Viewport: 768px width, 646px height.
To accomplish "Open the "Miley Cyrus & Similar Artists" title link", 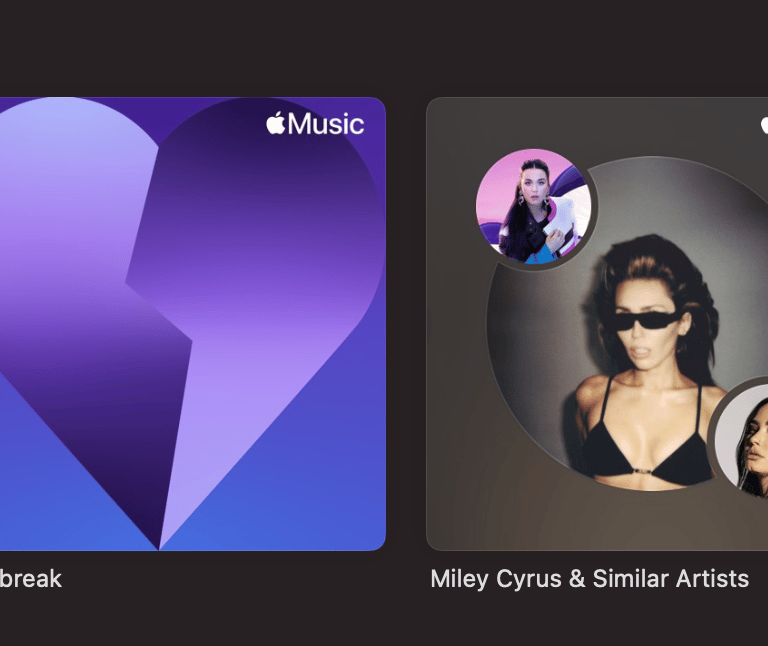I will (590, 579).
